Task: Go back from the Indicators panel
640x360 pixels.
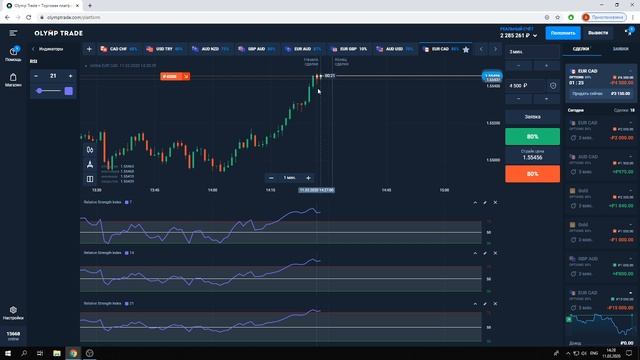Action: point(33,49)
